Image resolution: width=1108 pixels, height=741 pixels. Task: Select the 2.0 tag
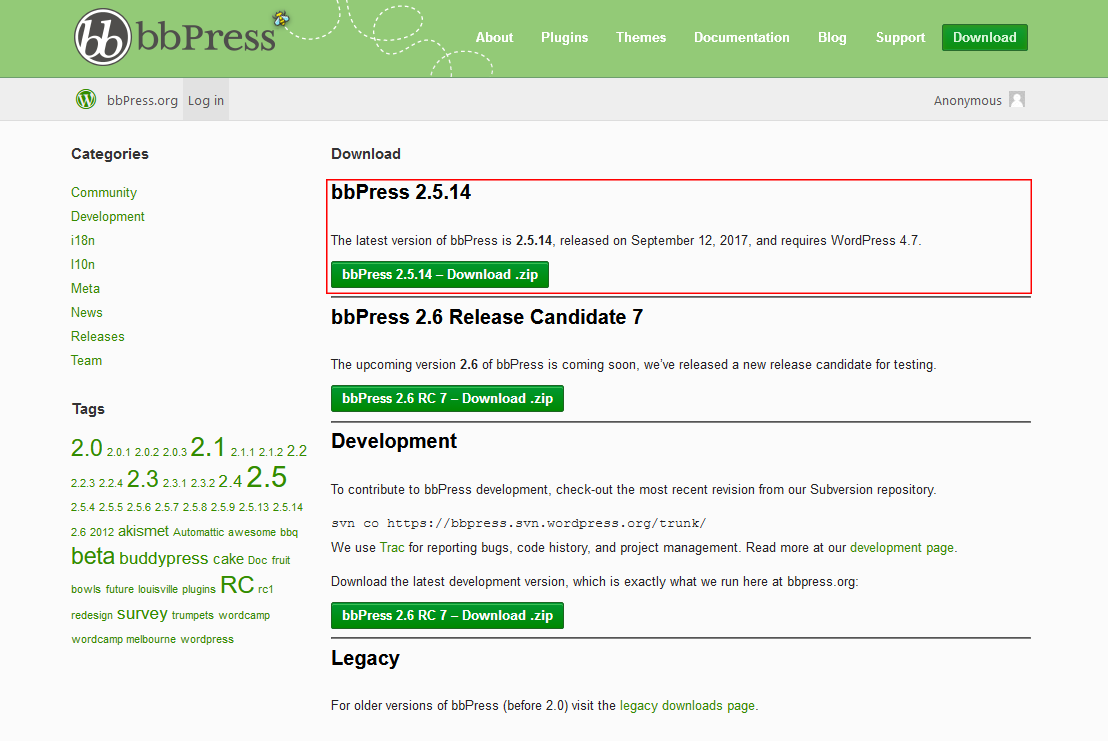(x=87, y=448)
